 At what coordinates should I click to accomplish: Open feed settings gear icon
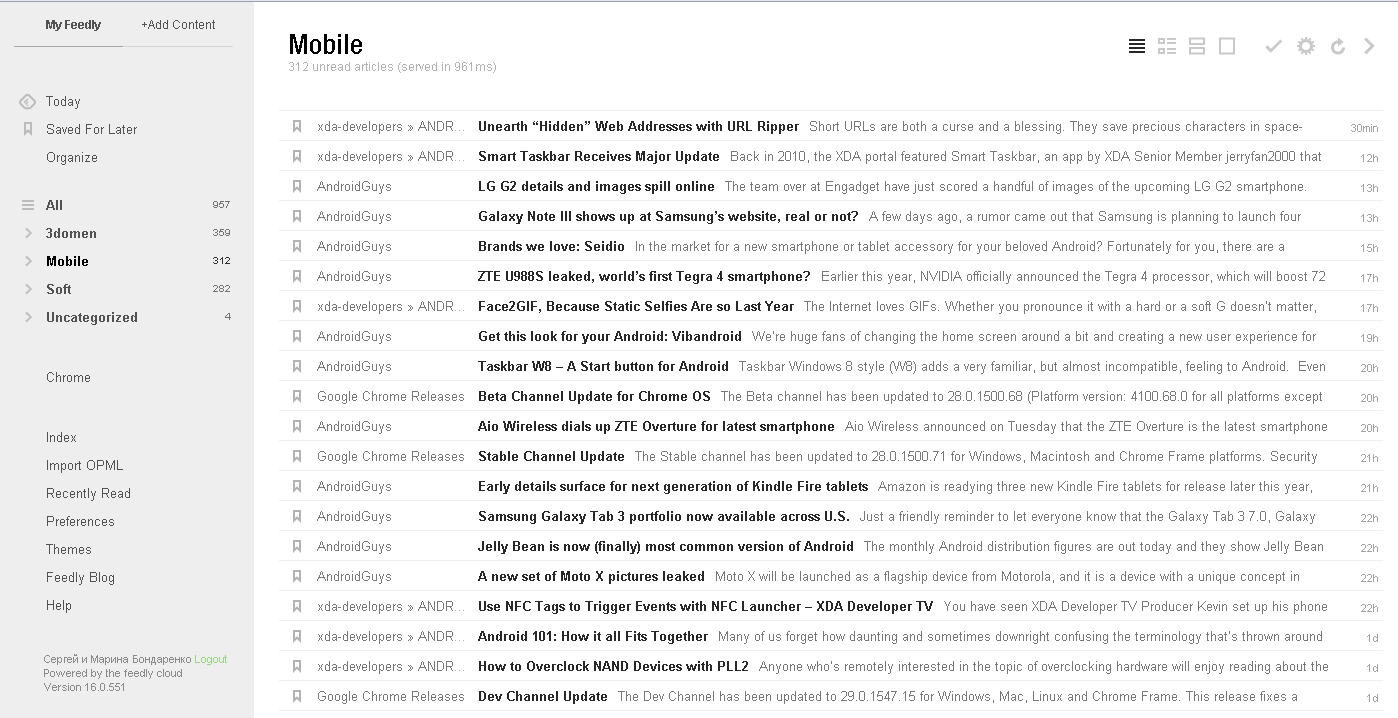[1305, 46]
